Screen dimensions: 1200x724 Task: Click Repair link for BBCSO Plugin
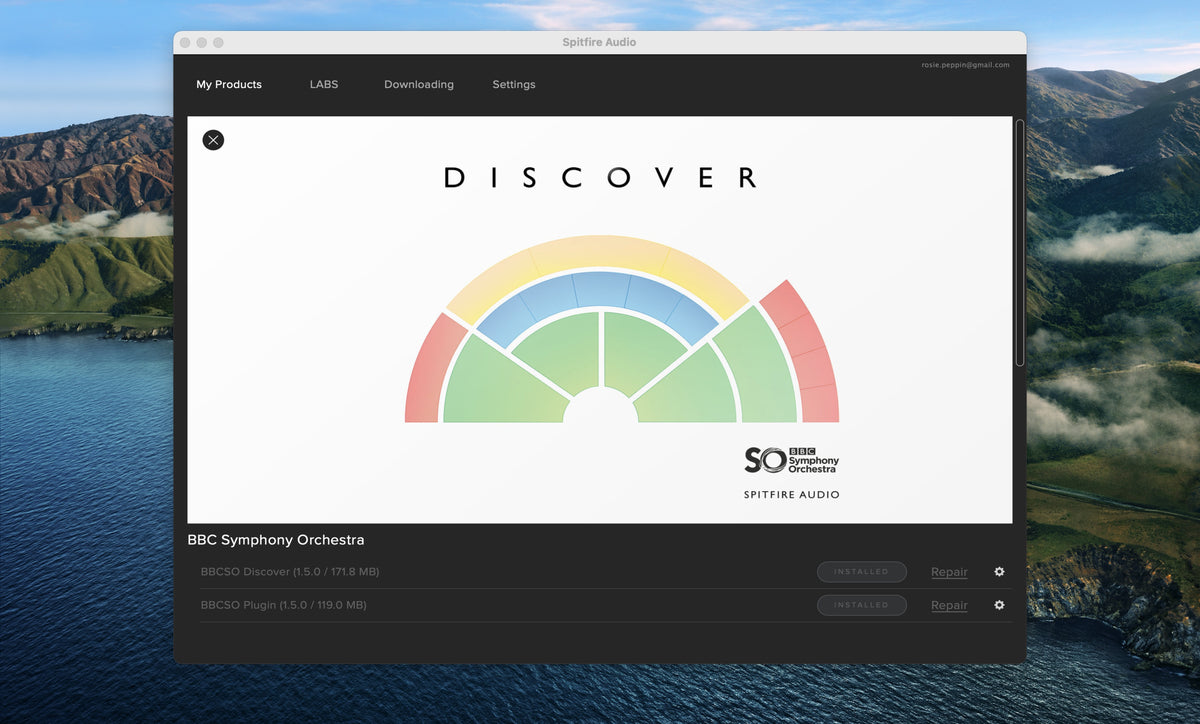949,605
